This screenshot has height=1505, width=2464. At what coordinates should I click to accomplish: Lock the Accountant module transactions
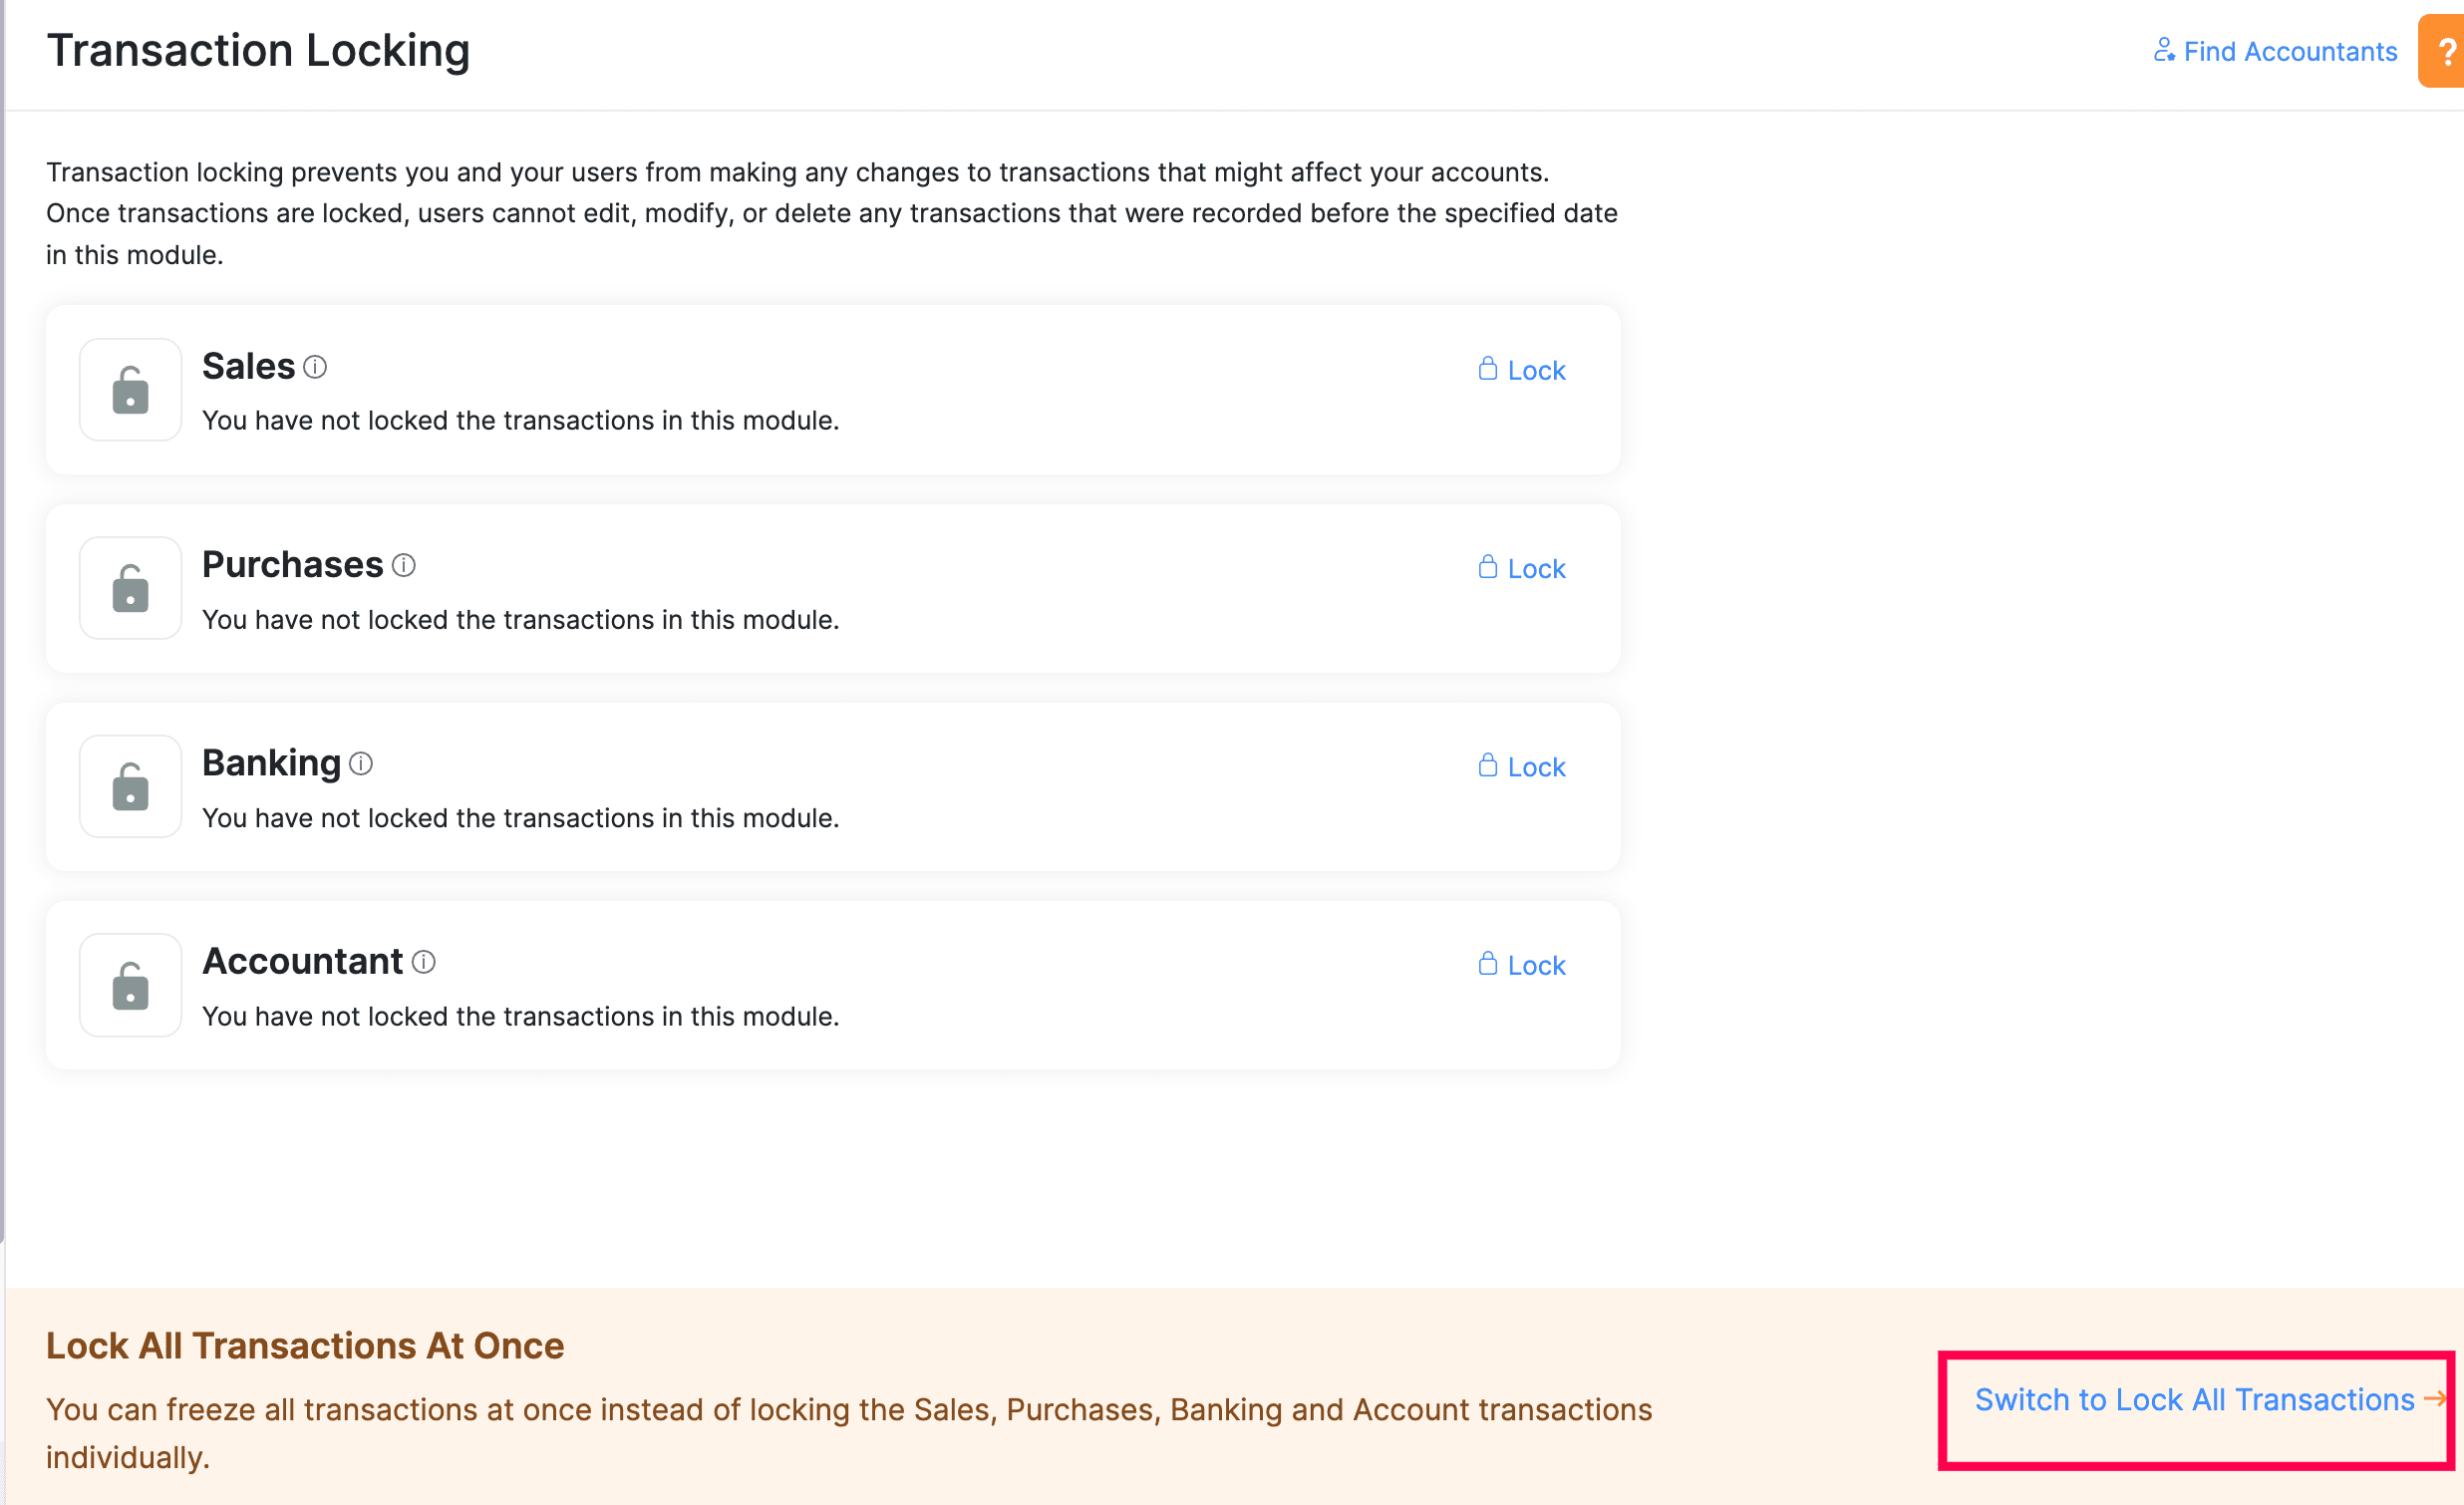[x=1522, y=965]
